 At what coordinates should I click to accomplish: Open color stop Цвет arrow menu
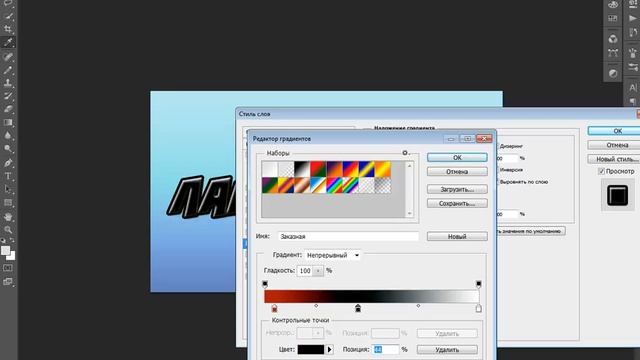[x=329, y=349]
